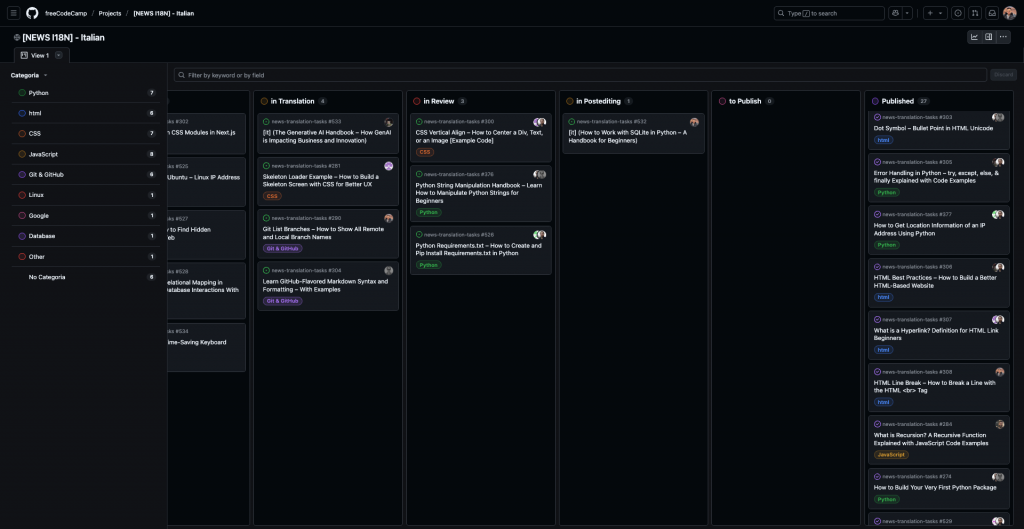Select JavaScript category in slice panel
1024x529 pixels.
point(84,154)
